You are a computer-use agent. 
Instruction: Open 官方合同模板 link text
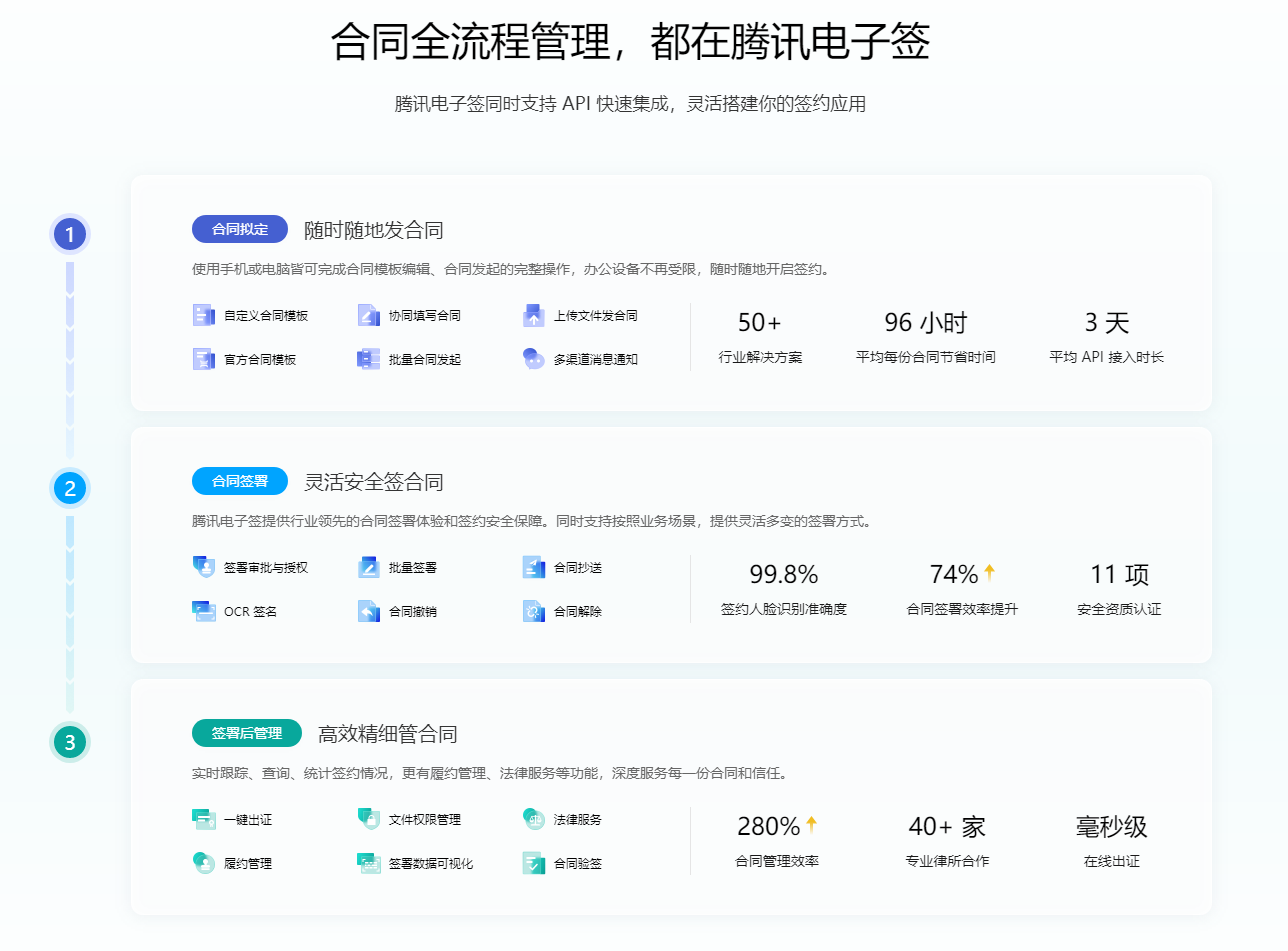pyautogui.click(x=260, y=359)
